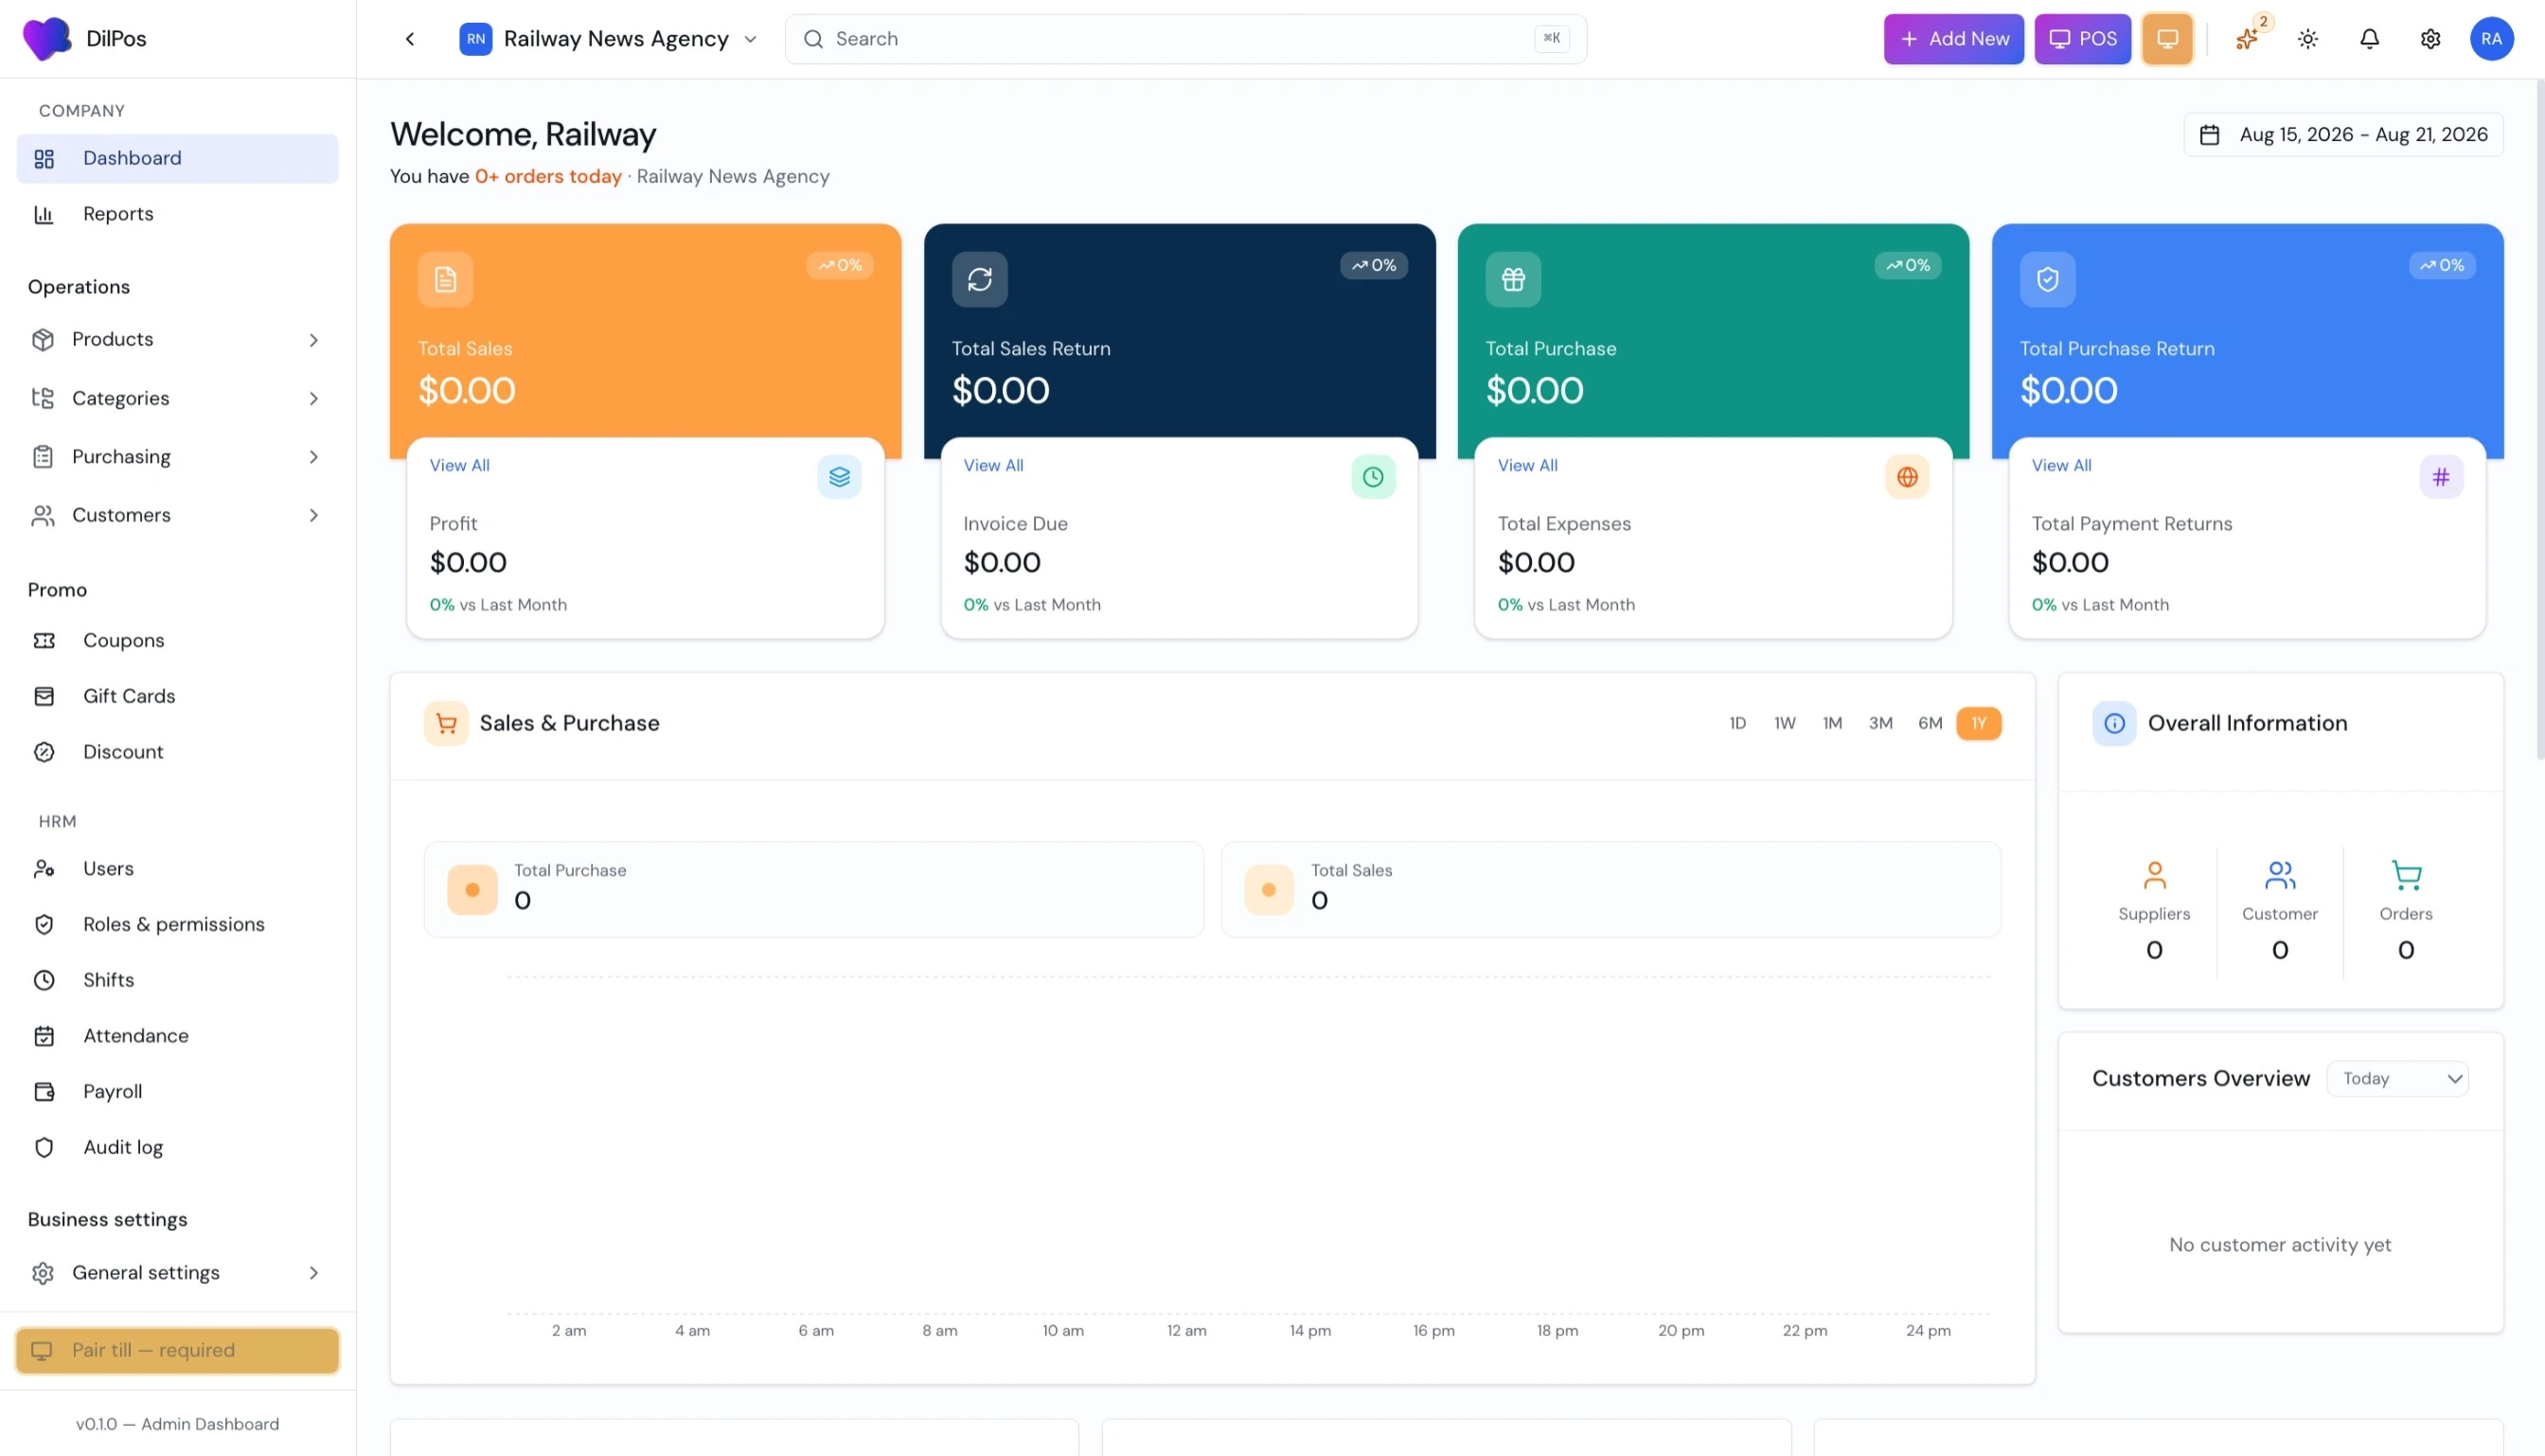The height and width of the screenshot is (1456, 2545).
Task: Click the Total Sales orange legend dot
Action: tap(1269, 890)
